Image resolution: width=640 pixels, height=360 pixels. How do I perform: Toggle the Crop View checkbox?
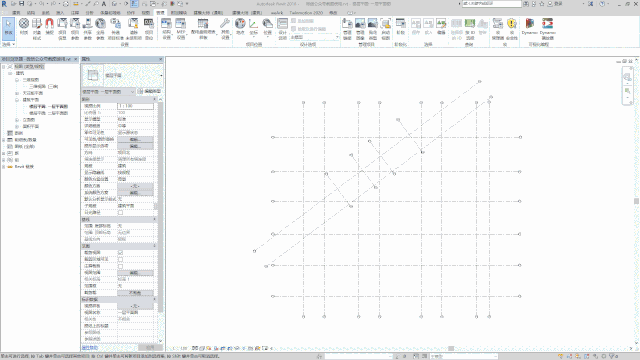[x=120, y=253]
